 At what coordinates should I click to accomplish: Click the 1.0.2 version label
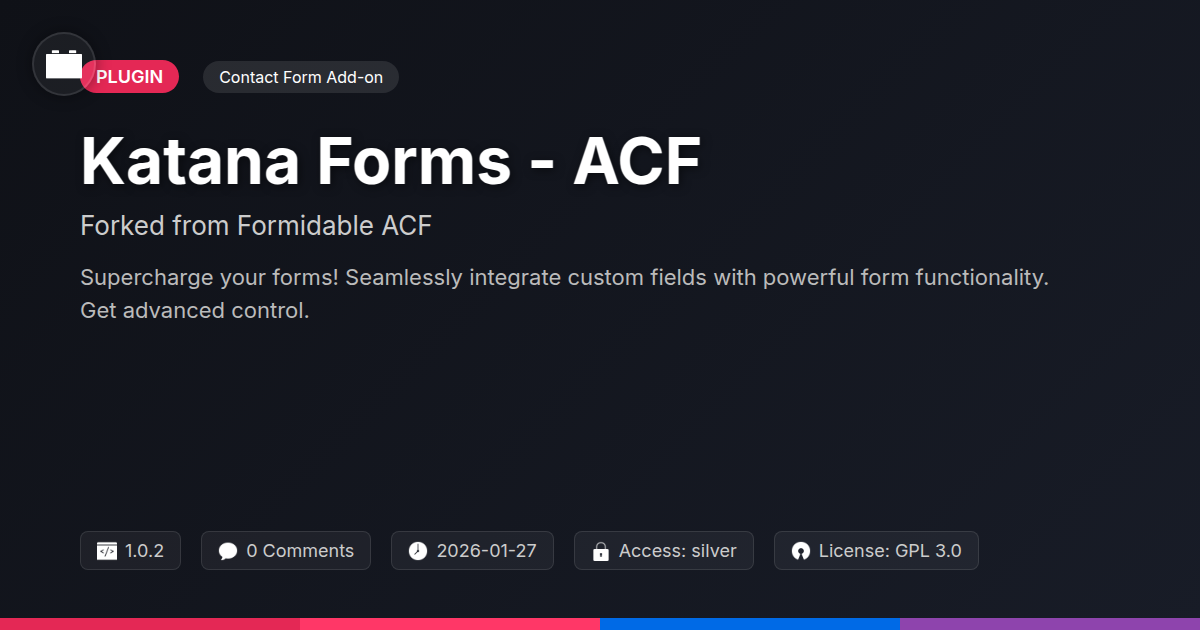coord(144,551)
